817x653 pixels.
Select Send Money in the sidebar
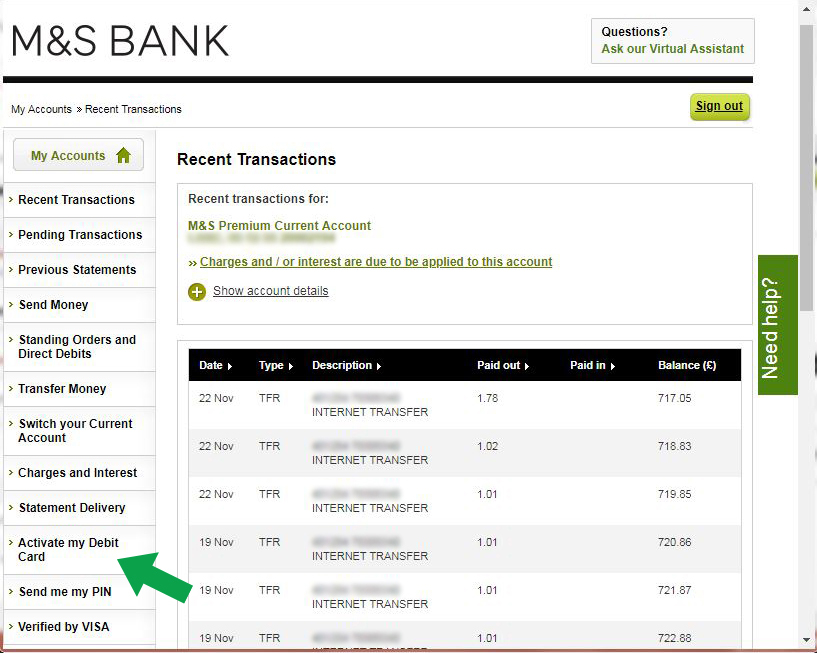pos(53,304)
